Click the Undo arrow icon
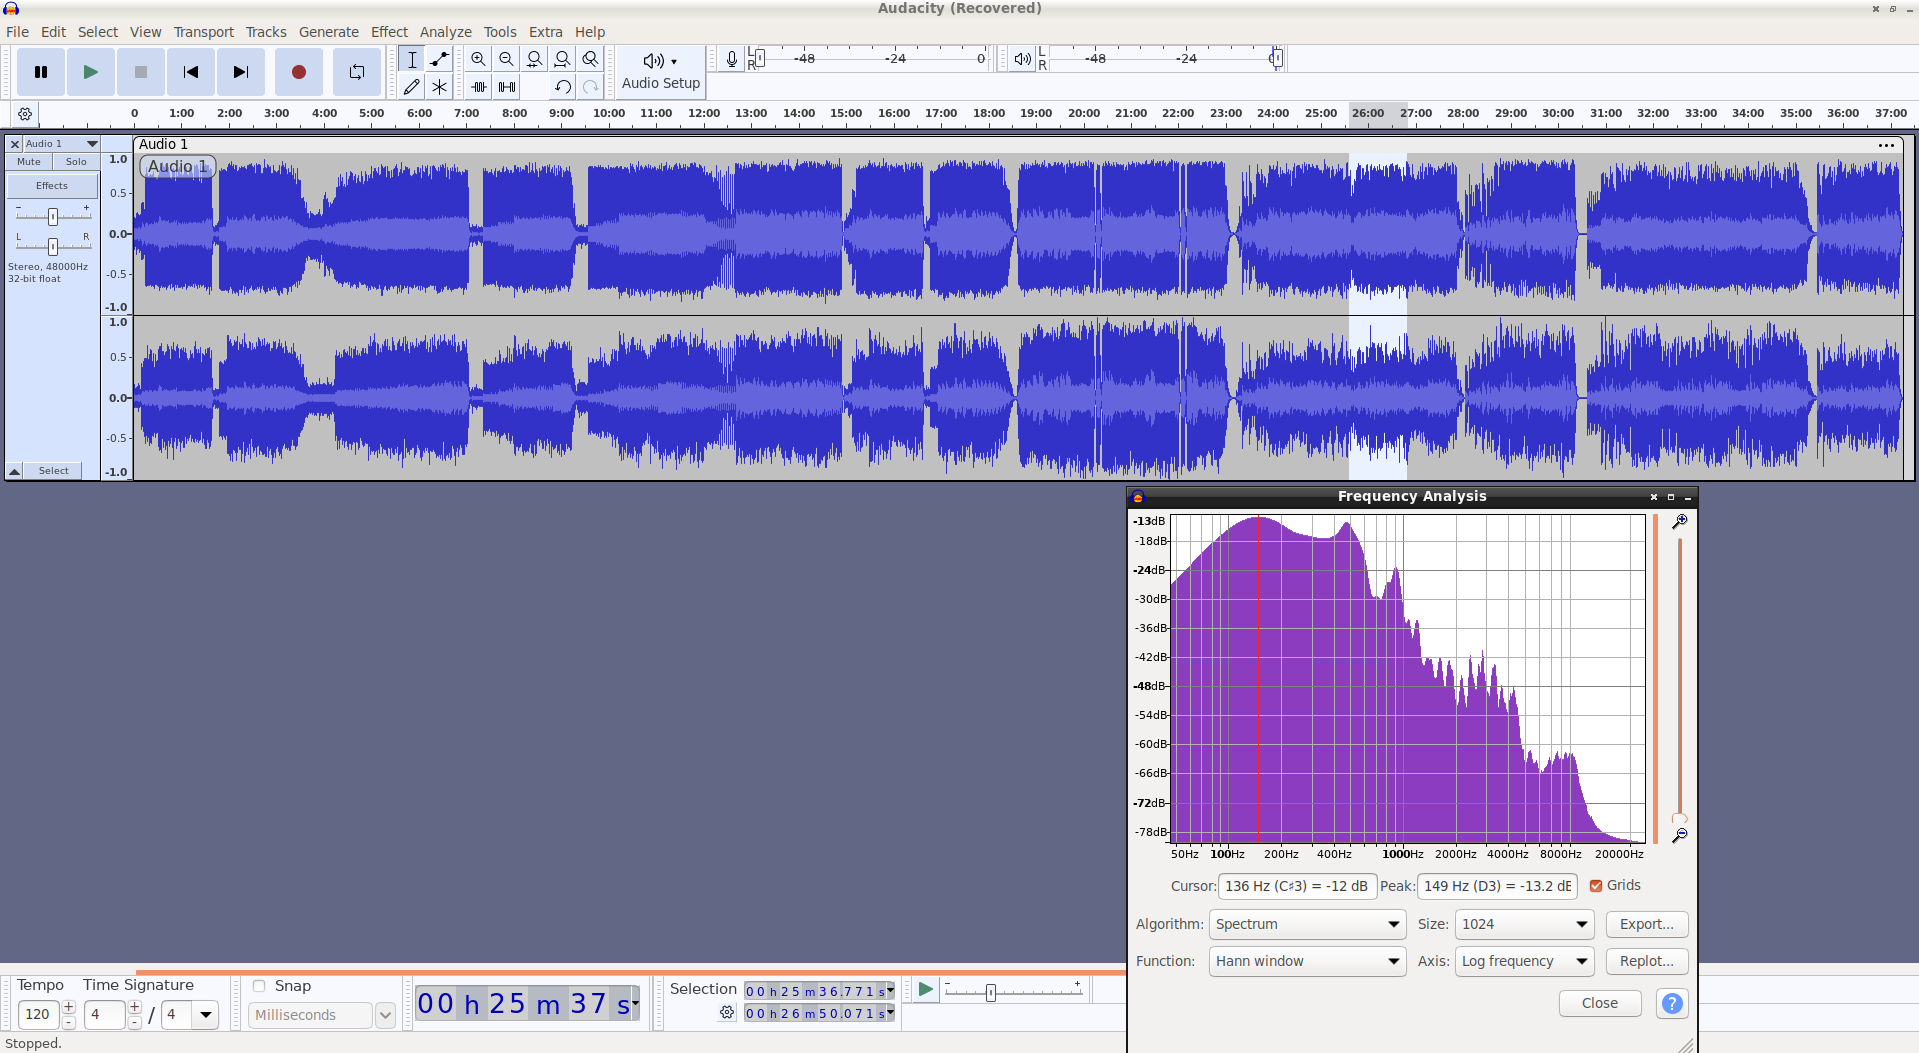The image size is (1919, 1053). point(563,87)
